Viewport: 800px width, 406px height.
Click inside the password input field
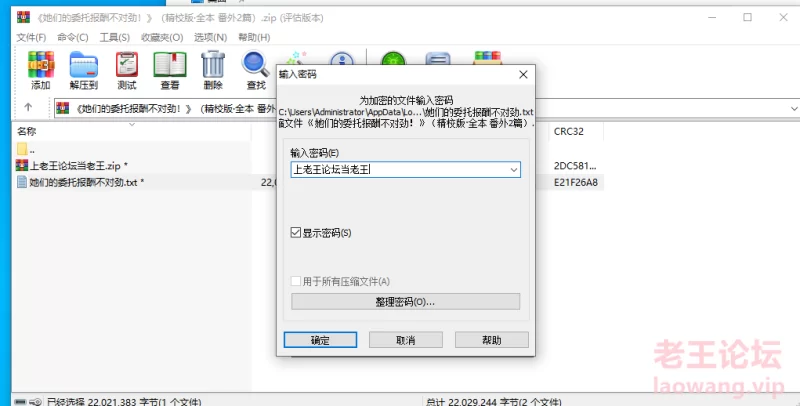399,170
